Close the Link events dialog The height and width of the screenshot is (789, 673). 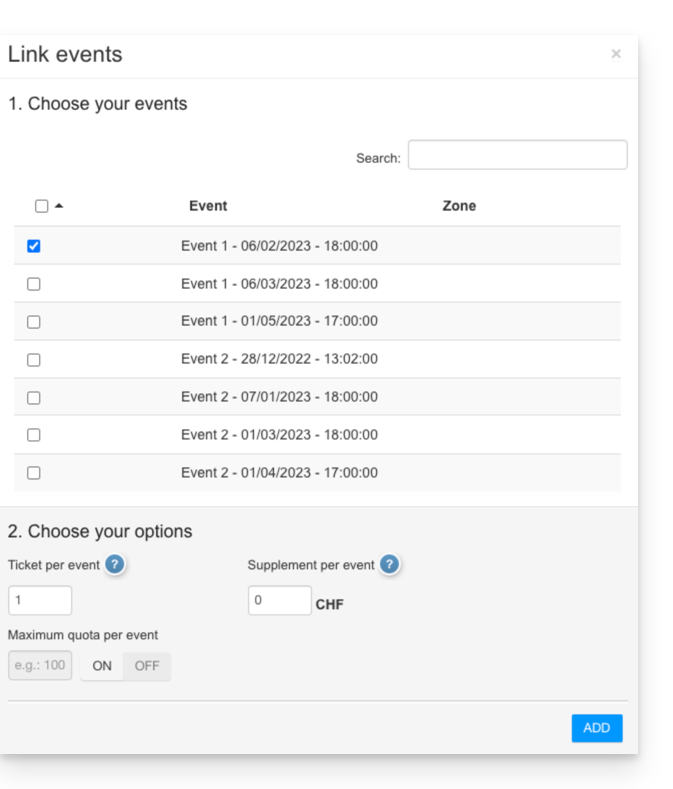(x=616, y=54)
